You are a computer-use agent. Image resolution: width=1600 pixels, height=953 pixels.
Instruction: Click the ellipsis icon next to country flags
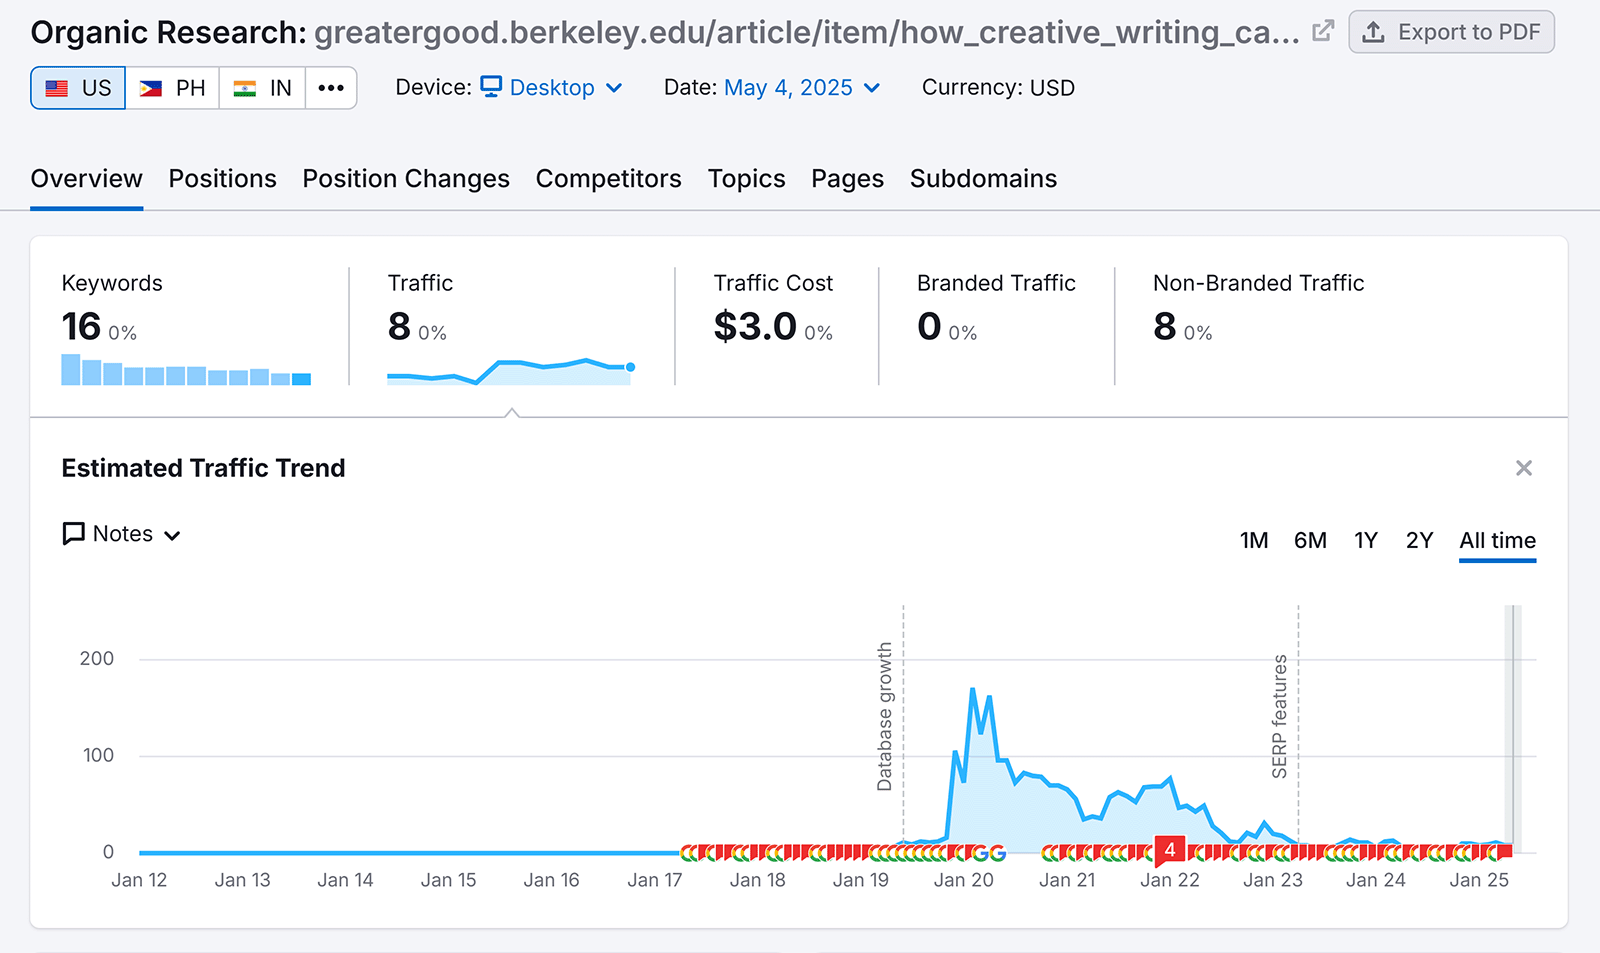331,88
